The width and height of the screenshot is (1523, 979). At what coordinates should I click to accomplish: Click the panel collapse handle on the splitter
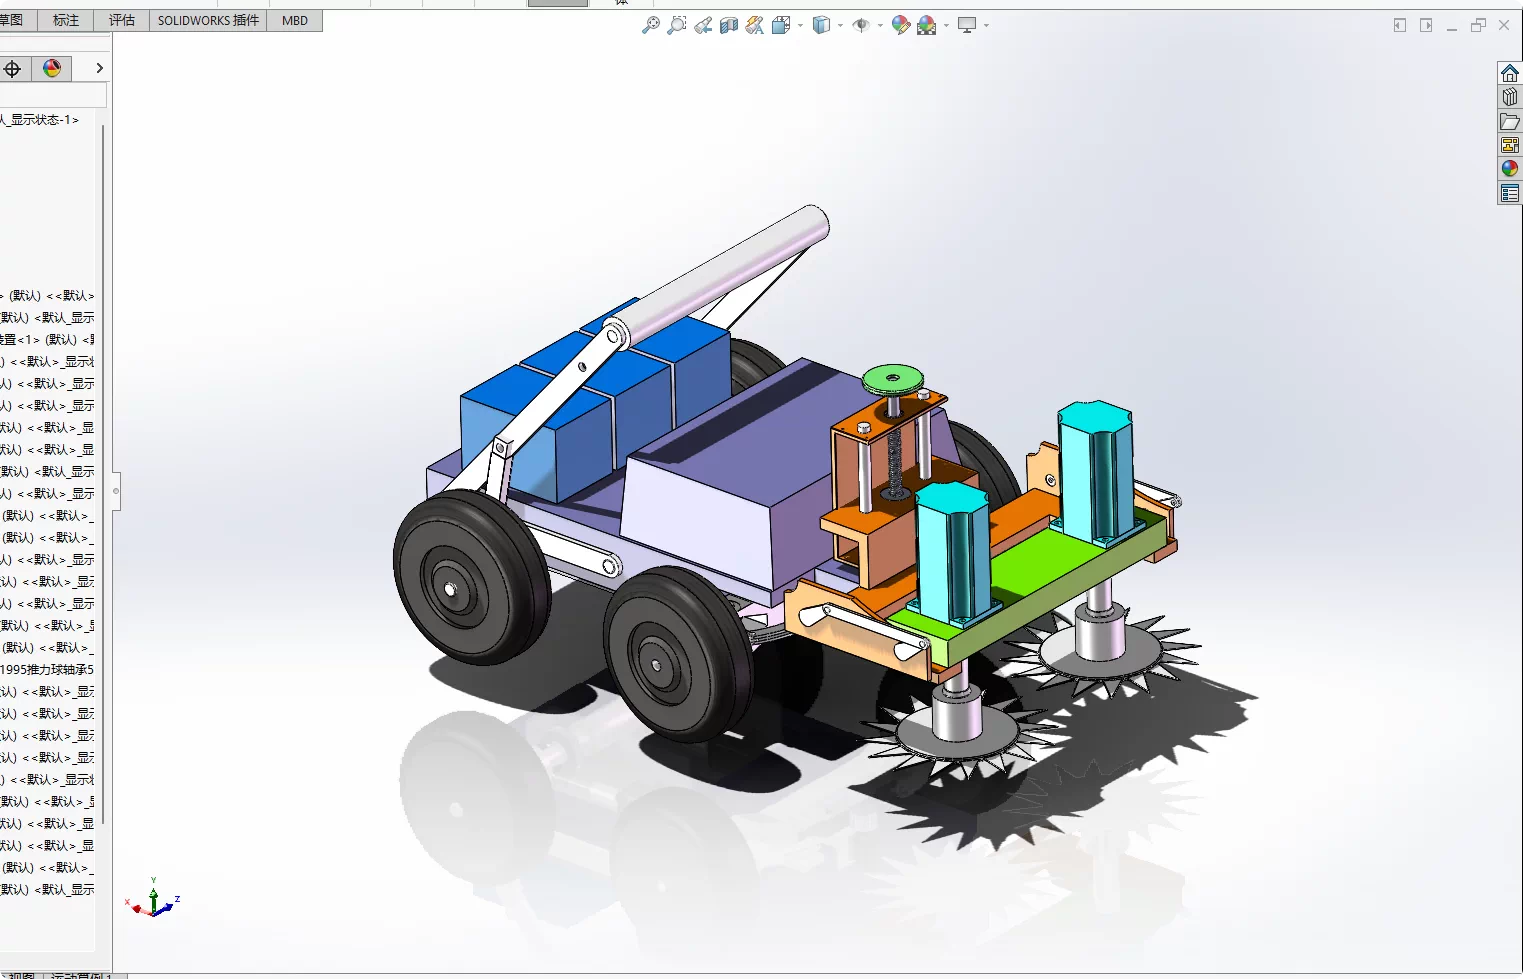[116, 491]
